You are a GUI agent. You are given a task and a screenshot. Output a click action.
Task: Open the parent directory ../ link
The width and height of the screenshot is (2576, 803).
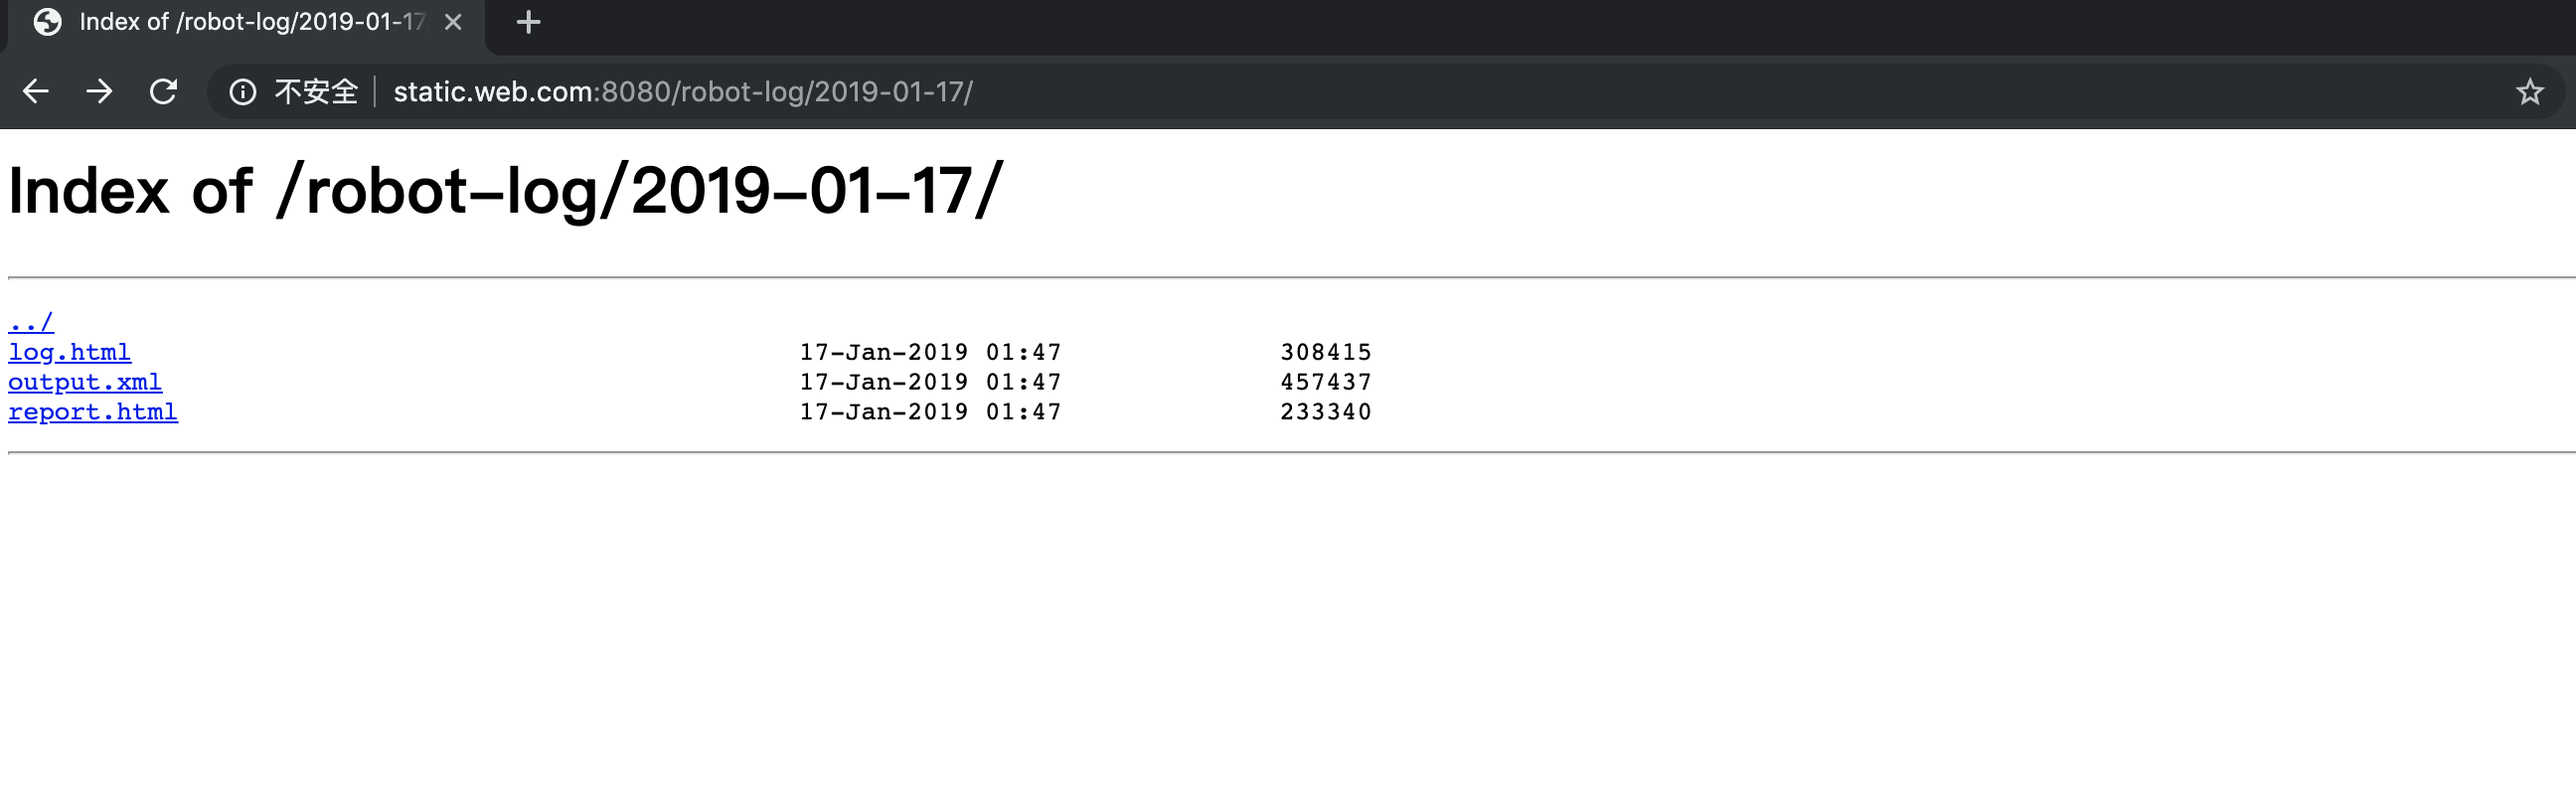[x=31, y=322]
